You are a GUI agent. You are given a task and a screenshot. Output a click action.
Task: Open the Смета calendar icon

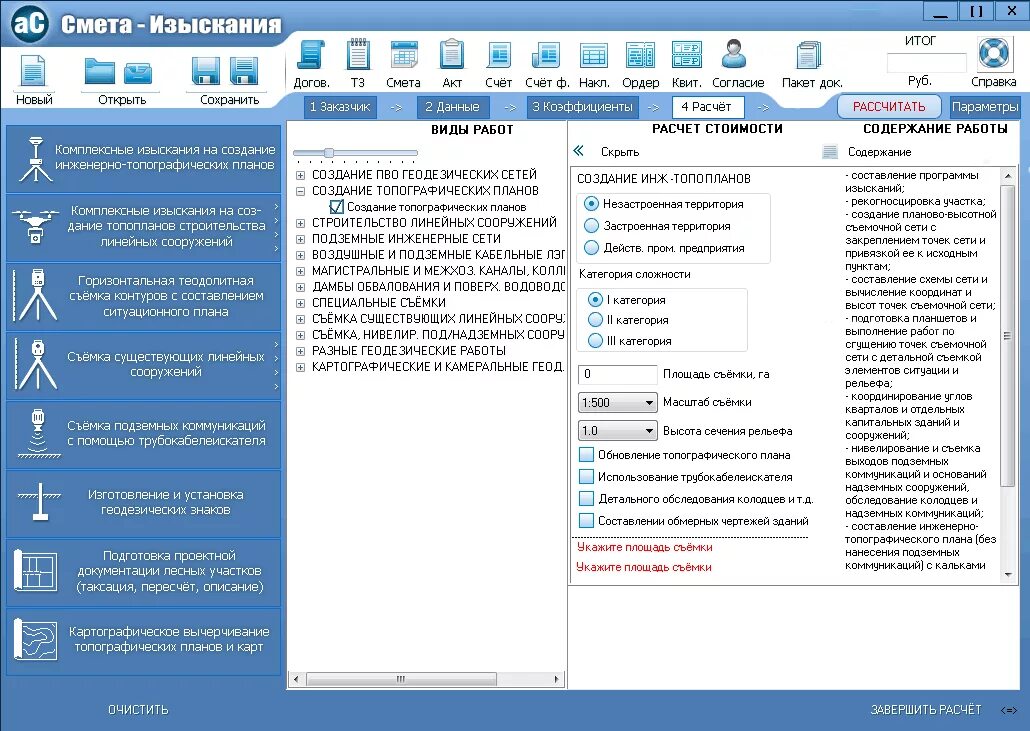(403, 55)
